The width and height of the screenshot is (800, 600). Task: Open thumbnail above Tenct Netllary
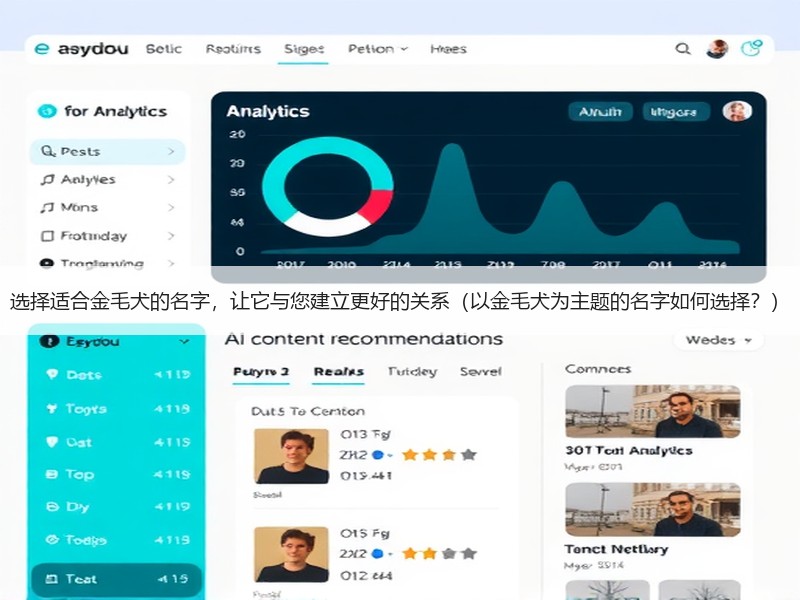653,510
